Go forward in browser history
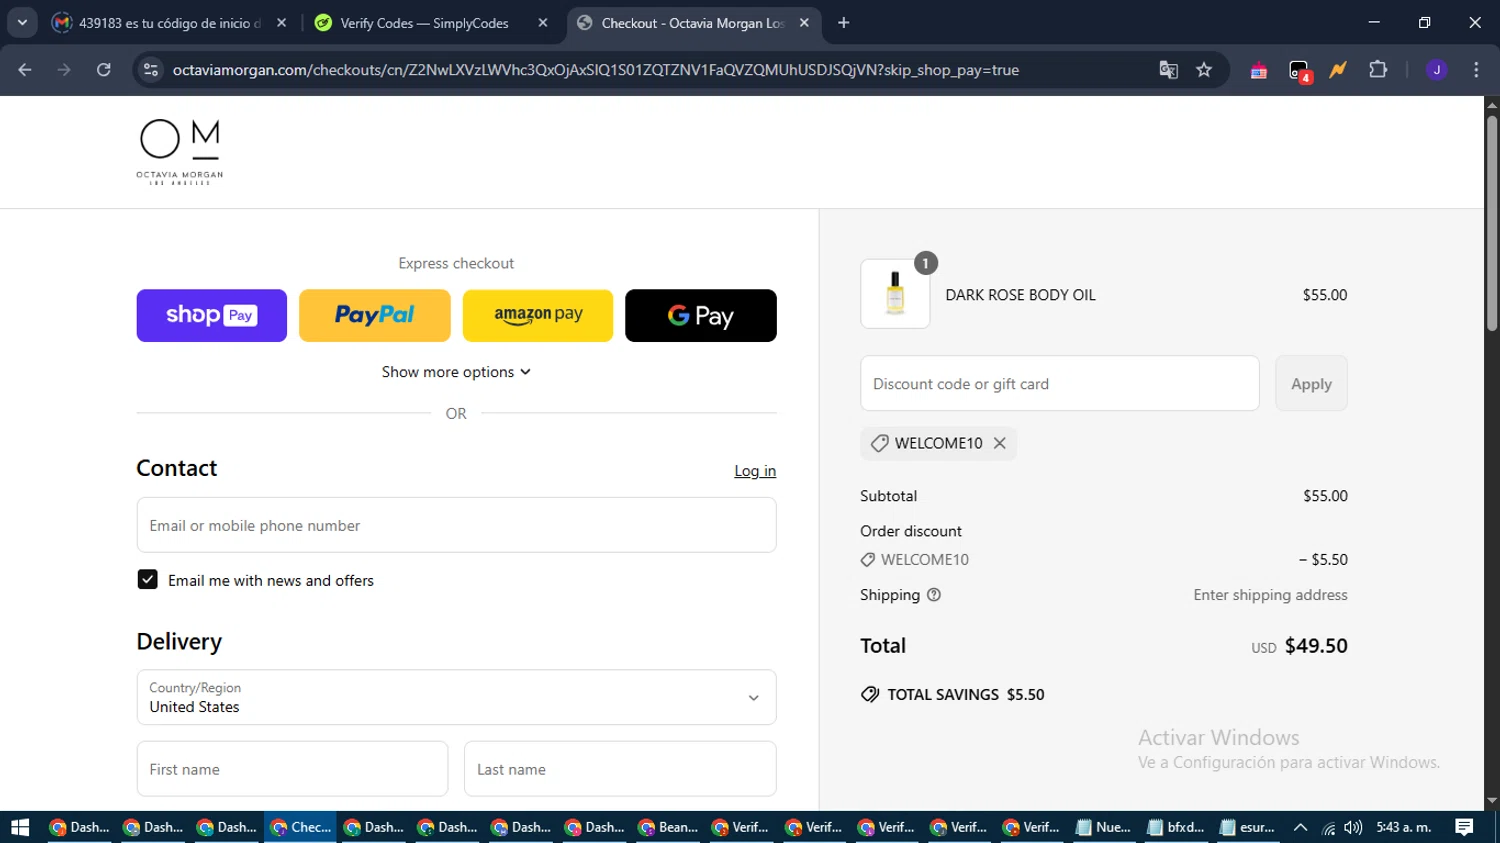1500x843 pixels. click(x=64, y=70)
